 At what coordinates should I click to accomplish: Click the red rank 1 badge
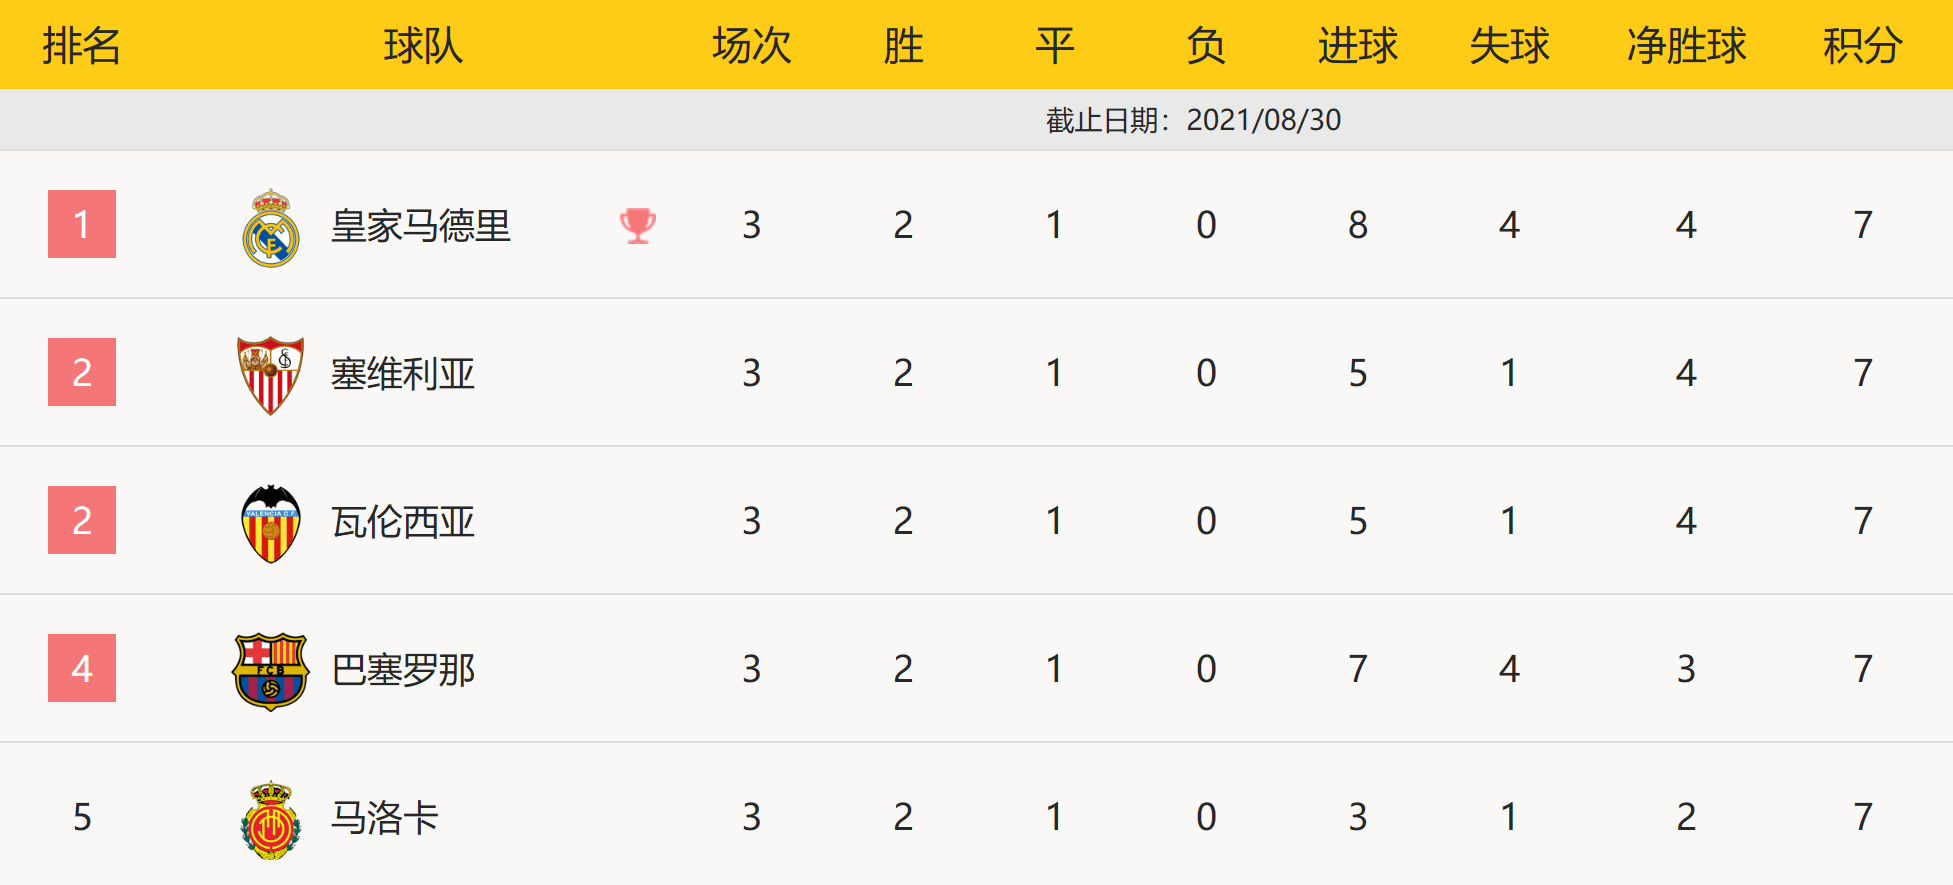(x=82, y=224)
